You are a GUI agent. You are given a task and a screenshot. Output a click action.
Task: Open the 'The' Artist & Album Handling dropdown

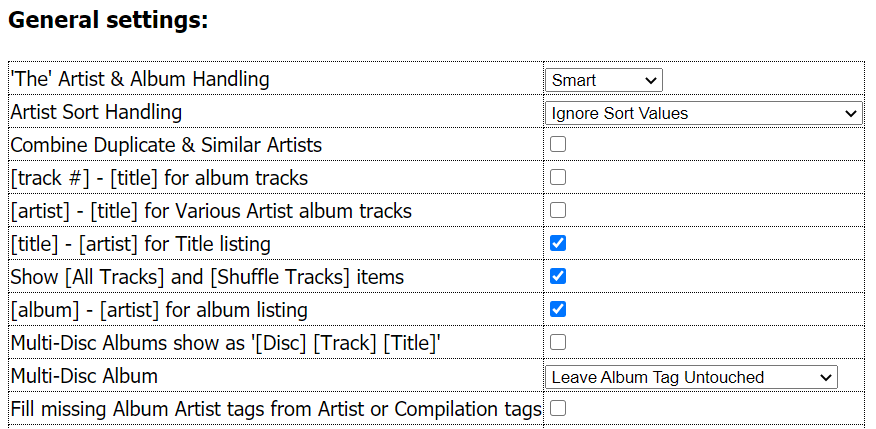604,80
